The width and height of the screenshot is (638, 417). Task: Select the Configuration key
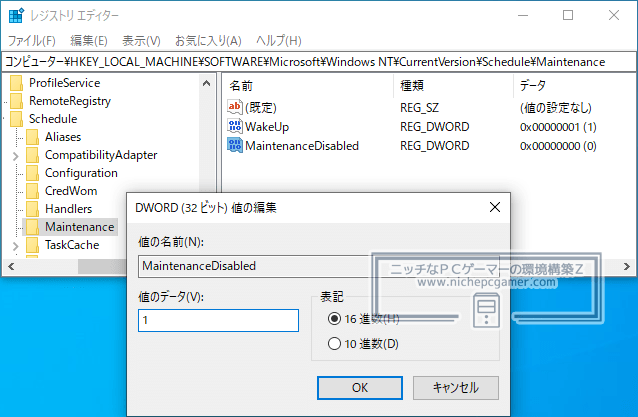(81, 173)
